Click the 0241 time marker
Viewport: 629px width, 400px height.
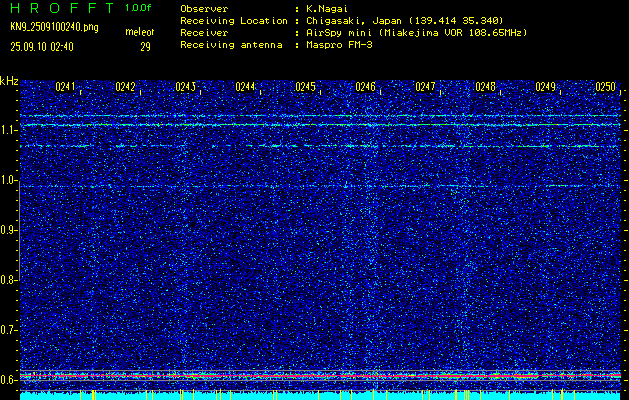pos(65,87)
